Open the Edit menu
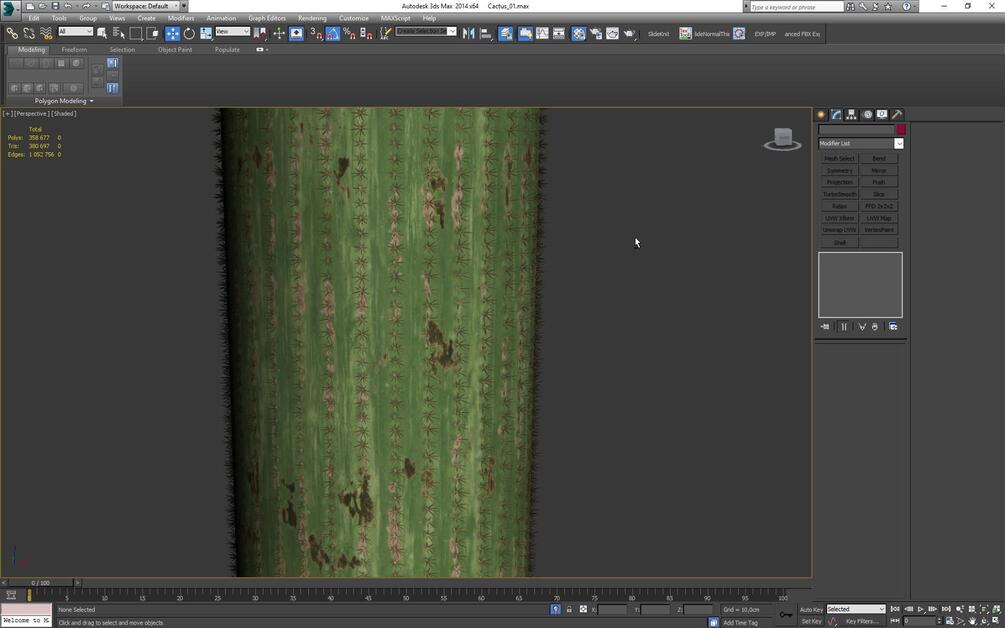1005x628 pixels. click(34, 18)
